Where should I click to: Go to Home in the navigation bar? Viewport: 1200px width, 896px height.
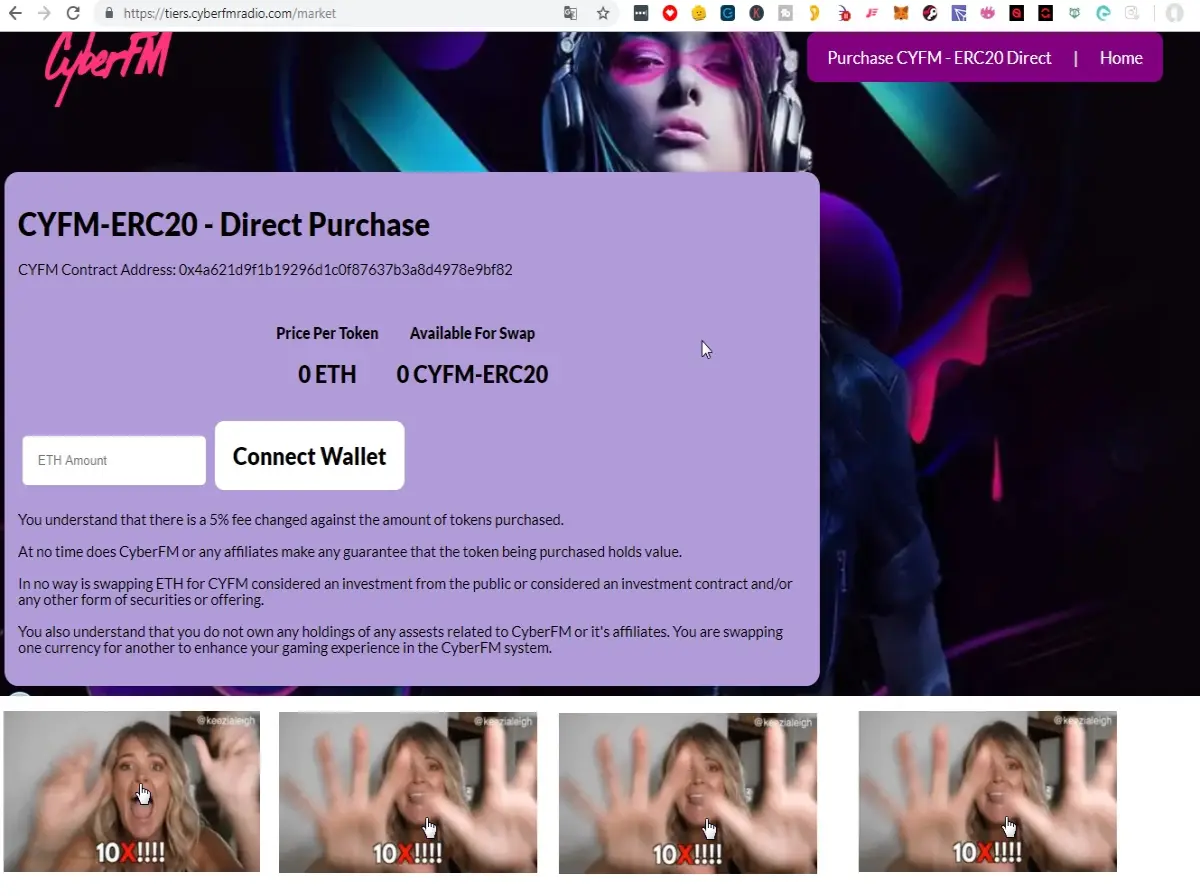coord(1121,58)
